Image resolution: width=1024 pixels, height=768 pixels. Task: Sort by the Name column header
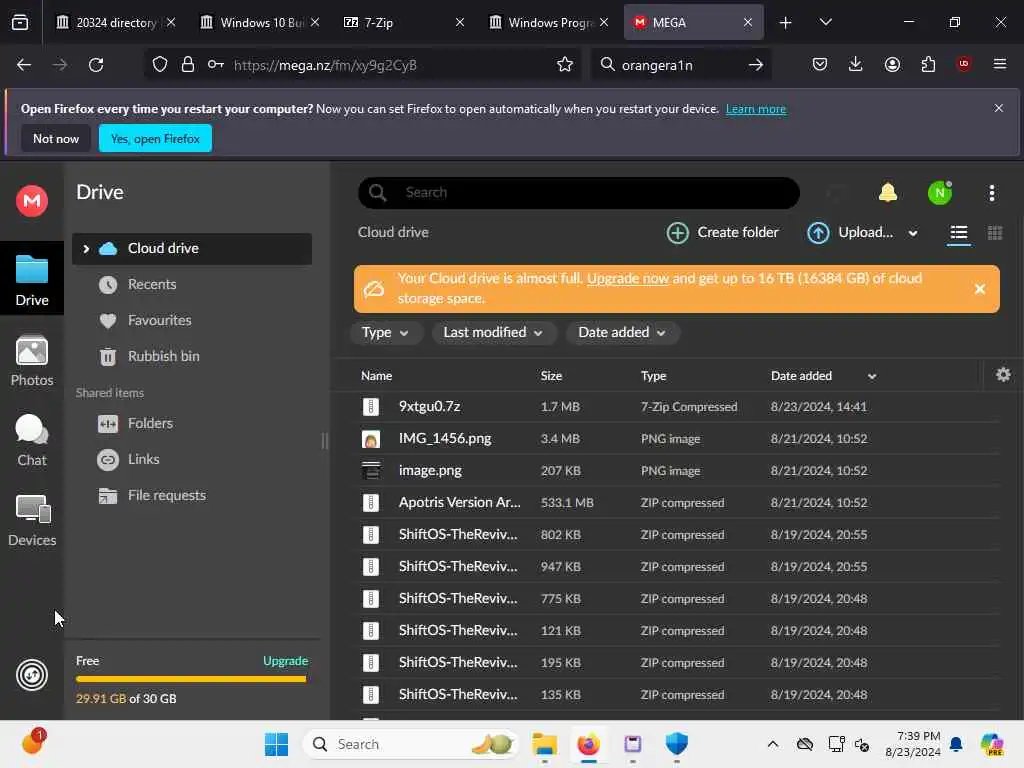(x=376, y=376)
